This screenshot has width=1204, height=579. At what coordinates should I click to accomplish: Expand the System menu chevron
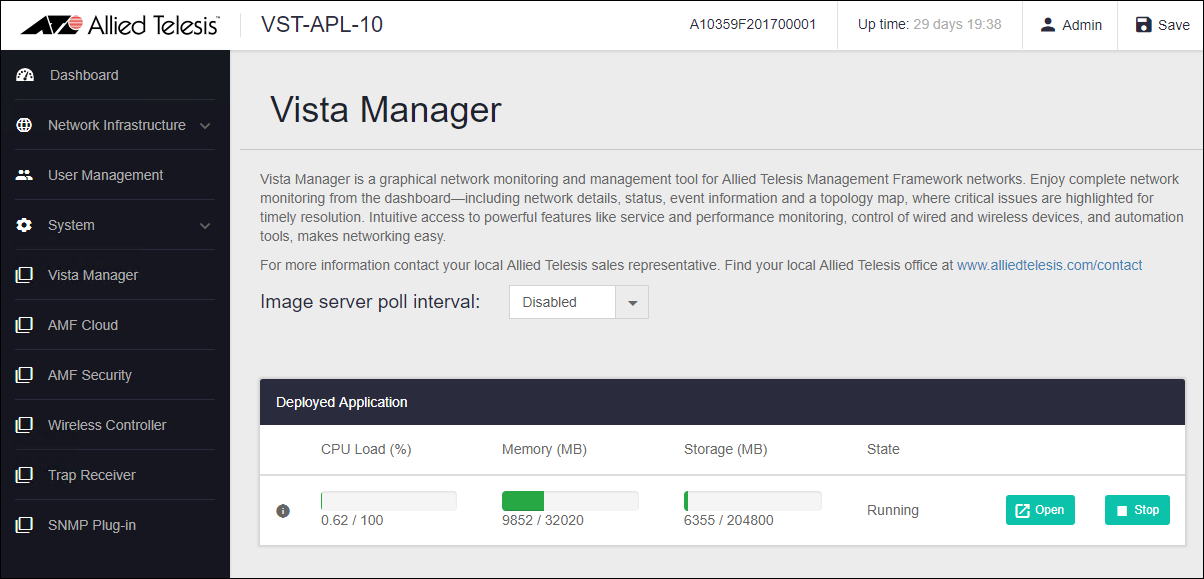pos(205,226)
